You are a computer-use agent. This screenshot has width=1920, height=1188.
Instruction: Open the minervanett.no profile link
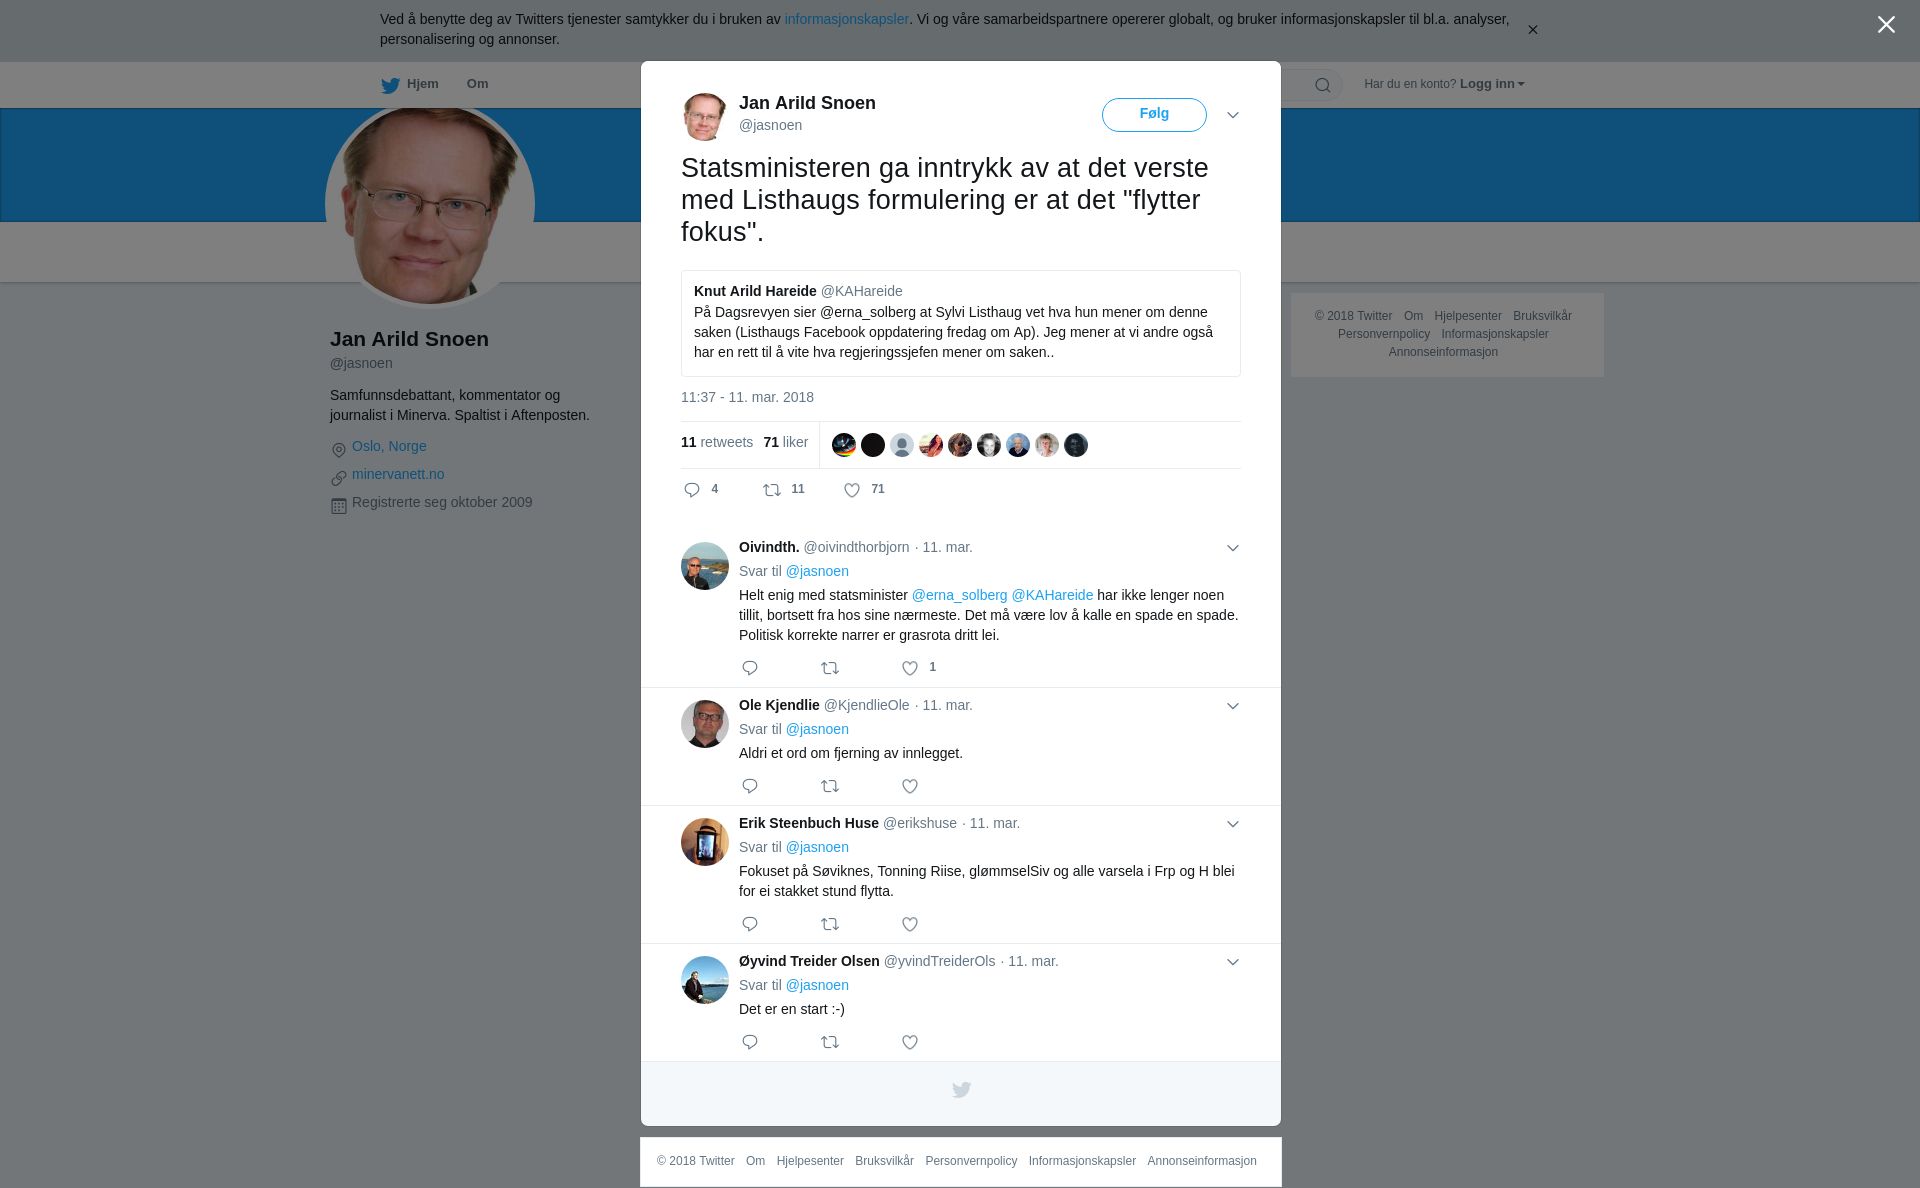398,474
